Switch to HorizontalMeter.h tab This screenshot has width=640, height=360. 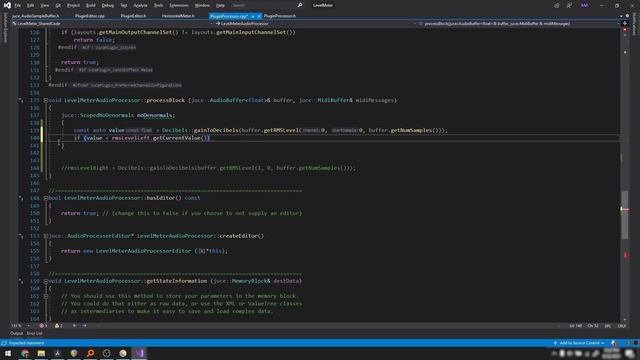(x=178, y=16)
